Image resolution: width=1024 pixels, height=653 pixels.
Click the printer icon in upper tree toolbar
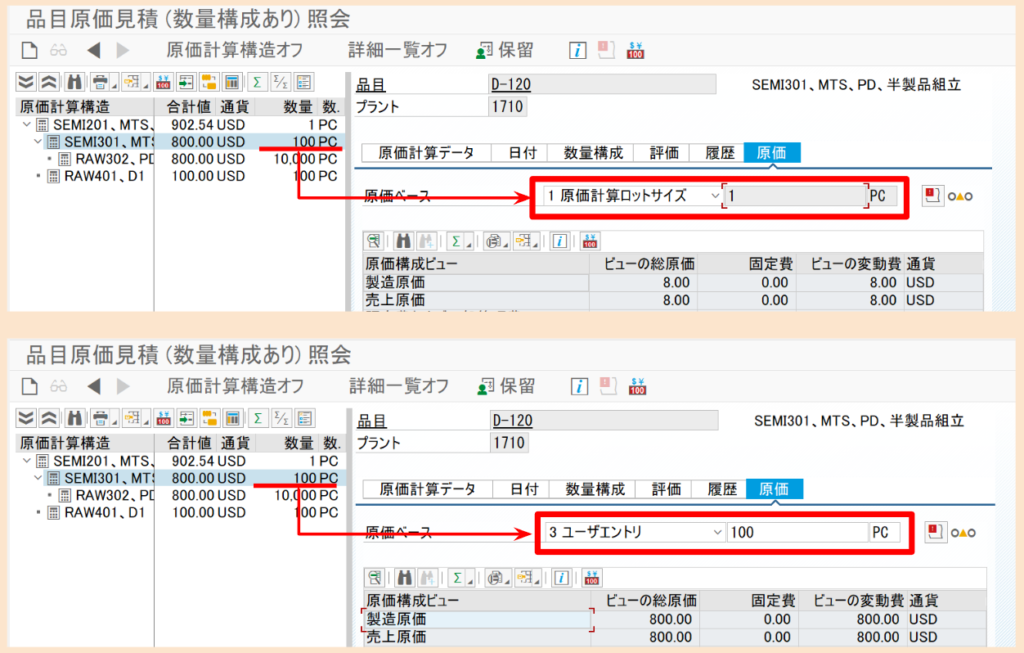(x=100, y=82)
